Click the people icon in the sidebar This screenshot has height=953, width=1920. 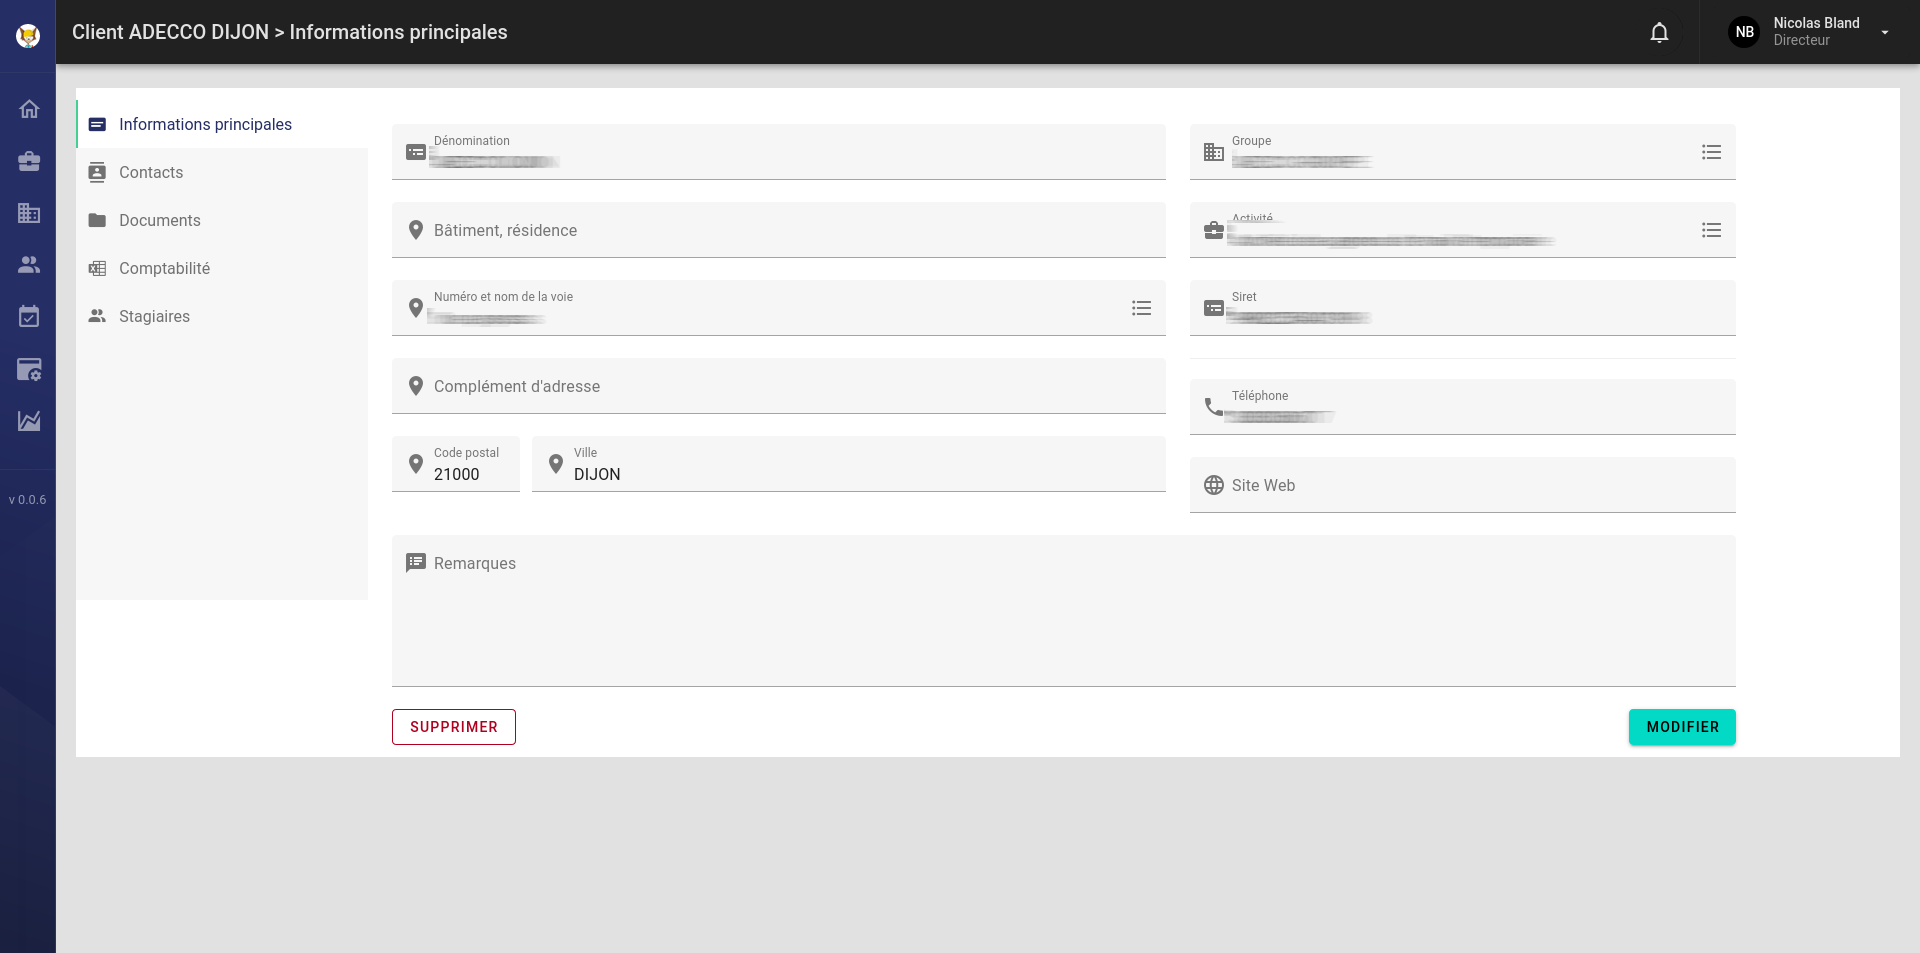28,265
